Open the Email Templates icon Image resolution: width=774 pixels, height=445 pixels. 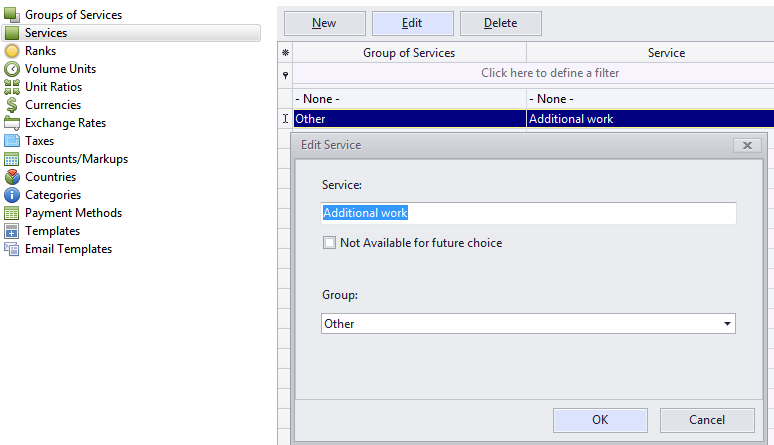coord(12,249)
